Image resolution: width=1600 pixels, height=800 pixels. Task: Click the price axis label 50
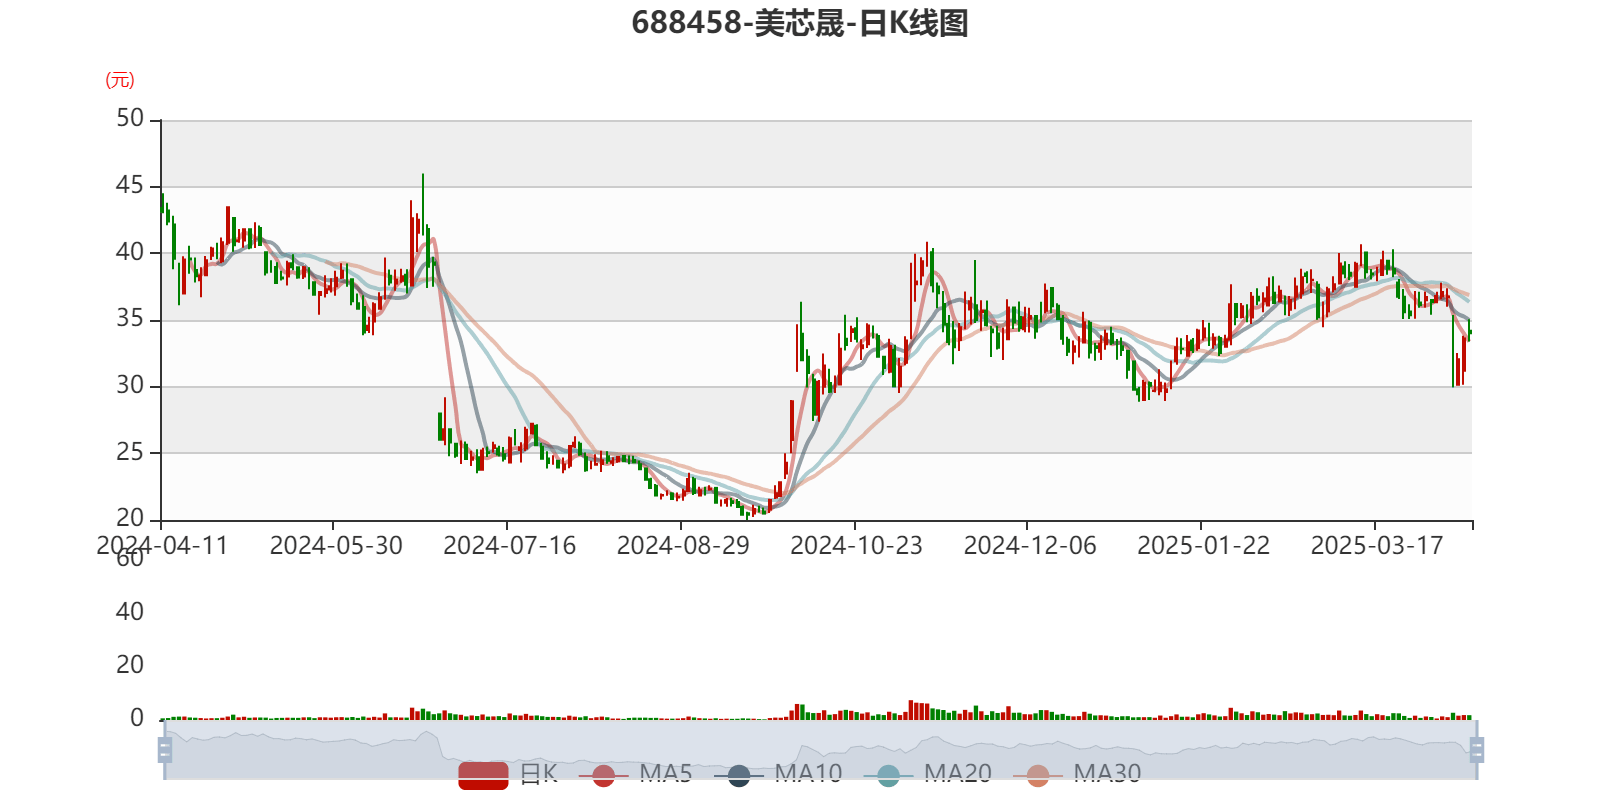click(x=130, y=119)
